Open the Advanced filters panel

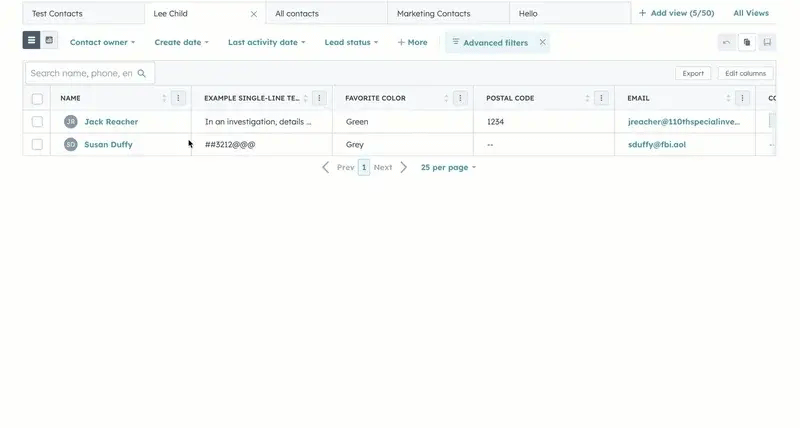pos(490,43)
